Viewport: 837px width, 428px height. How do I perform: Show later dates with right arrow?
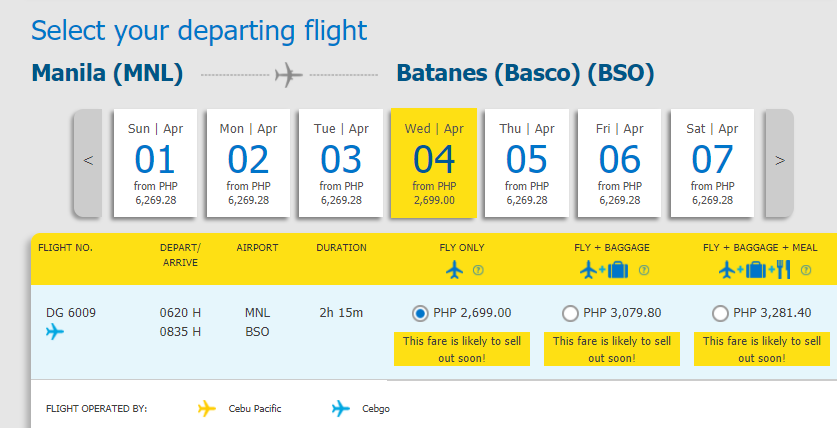pos(779,161)
